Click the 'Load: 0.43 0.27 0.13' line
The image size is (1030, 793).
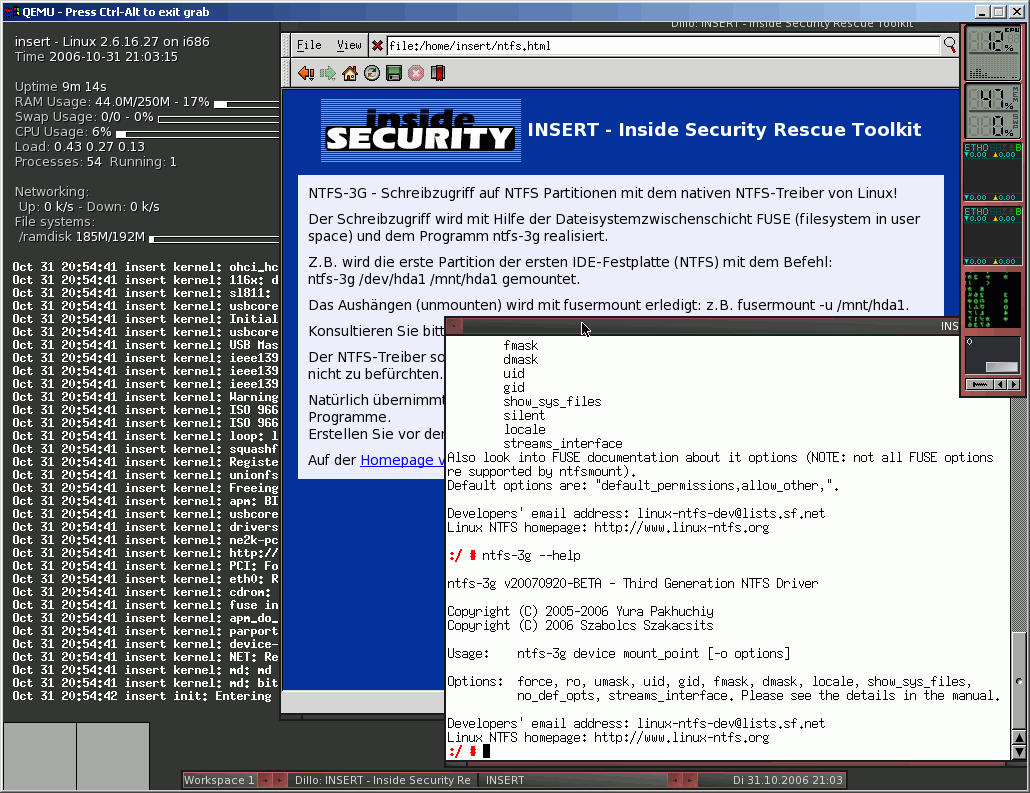[x=79, y=147]
